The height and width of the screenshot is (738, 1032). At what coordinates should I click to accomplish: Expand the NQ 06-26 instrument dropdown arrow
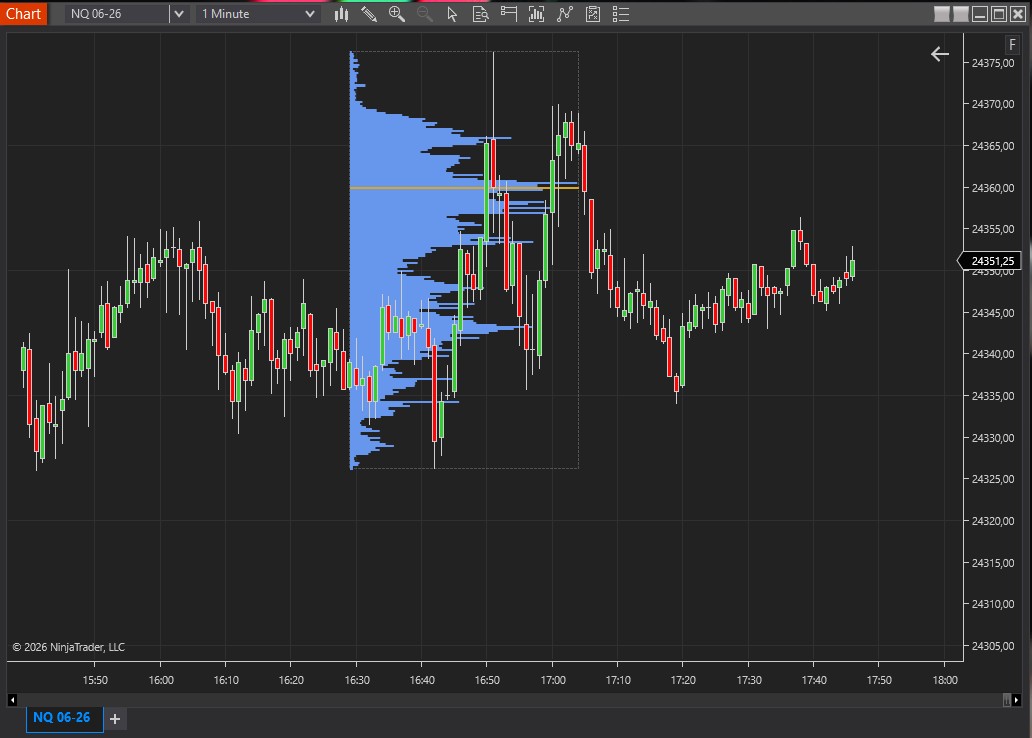pos(178,14)
